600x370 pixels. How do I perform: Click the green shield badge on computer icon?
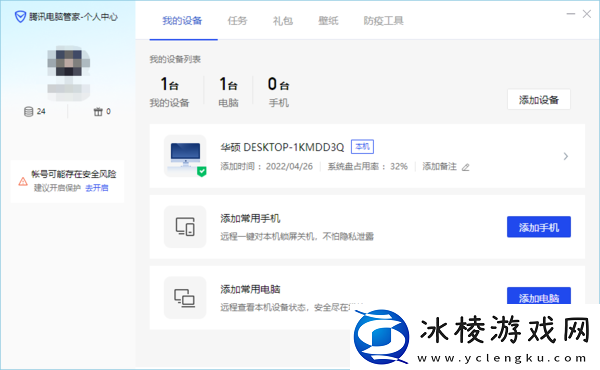coord(202,172)
